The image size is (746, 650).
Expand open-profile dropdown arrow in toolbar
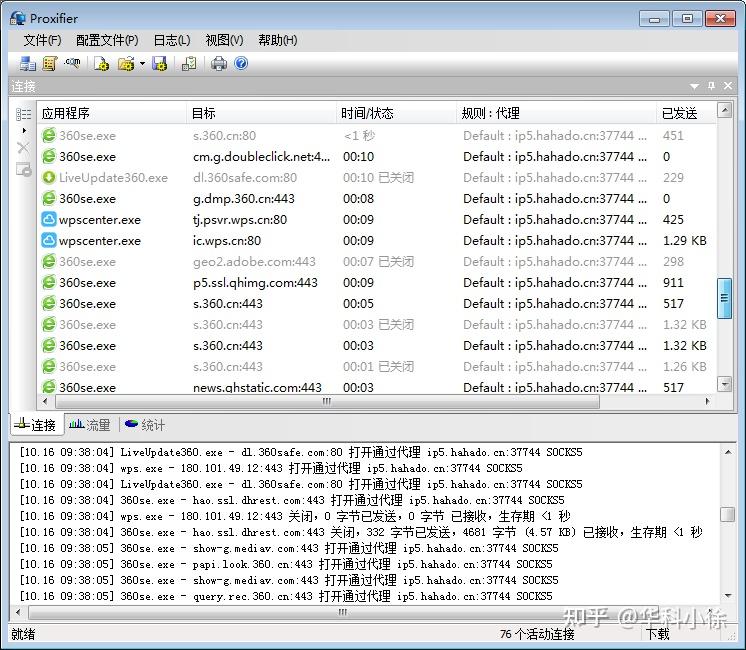point(142,63)
